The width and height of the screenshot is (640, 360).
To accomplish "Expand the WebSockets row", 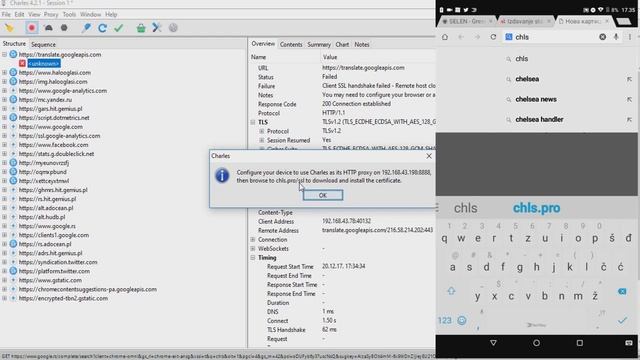I will tap(253, 249).
